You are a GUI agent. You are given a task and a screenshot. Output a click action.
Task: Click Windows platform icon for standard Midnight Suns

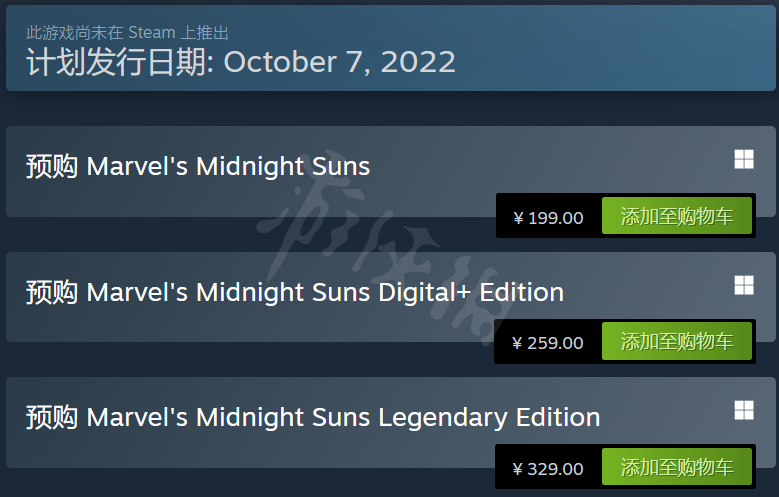(x=744, y=160)
